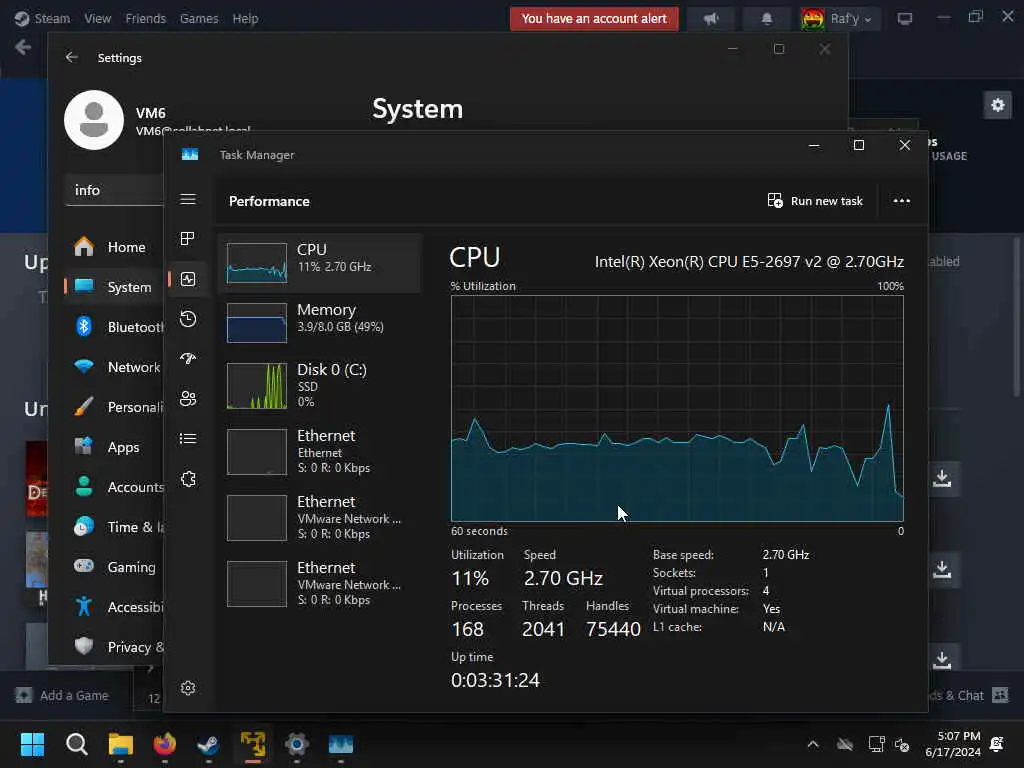
Task: Click Steam big picture display icon
Action: click(904, 19)
